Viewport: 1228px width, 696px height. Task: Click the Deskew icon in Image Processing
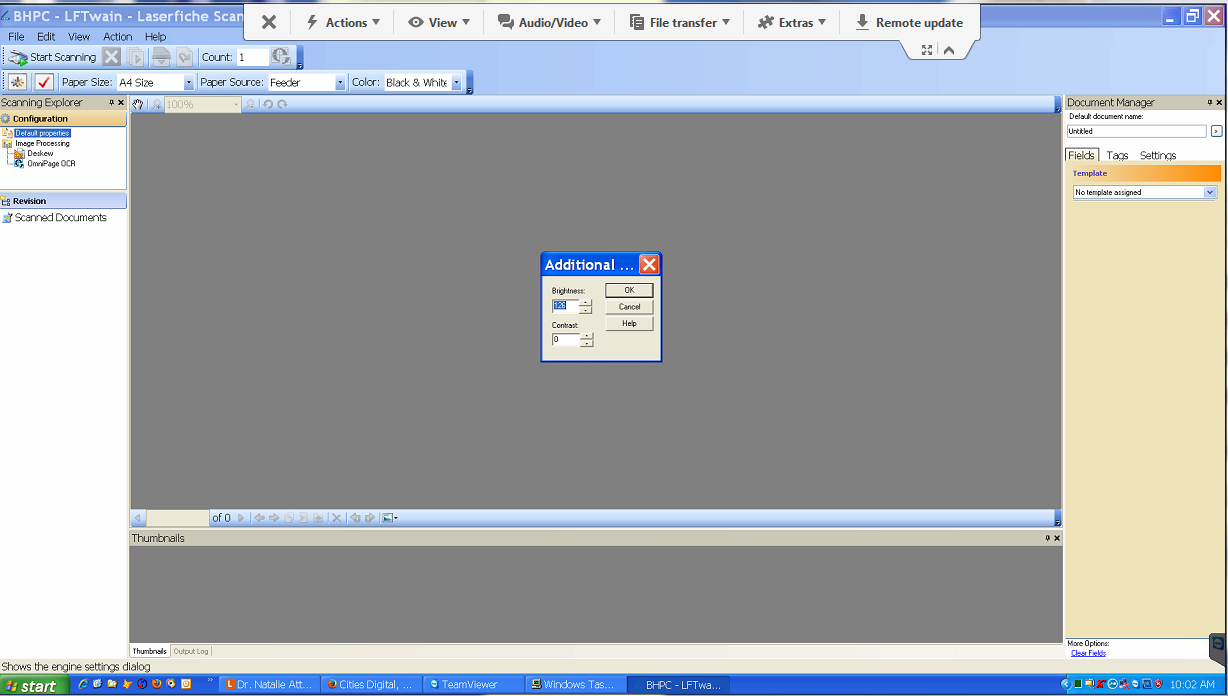(x=20, y=153)
